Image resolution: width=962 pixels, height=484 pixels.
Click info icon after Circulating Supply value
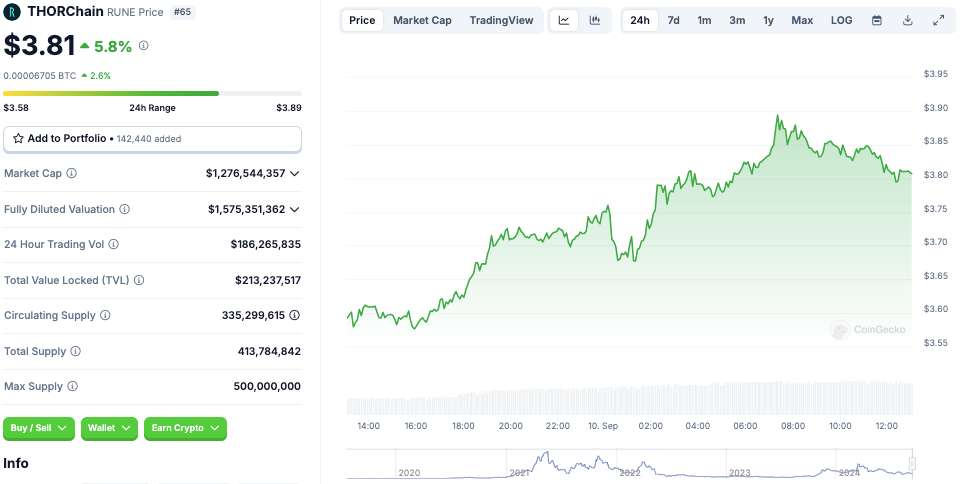click(x=295, y=316)
